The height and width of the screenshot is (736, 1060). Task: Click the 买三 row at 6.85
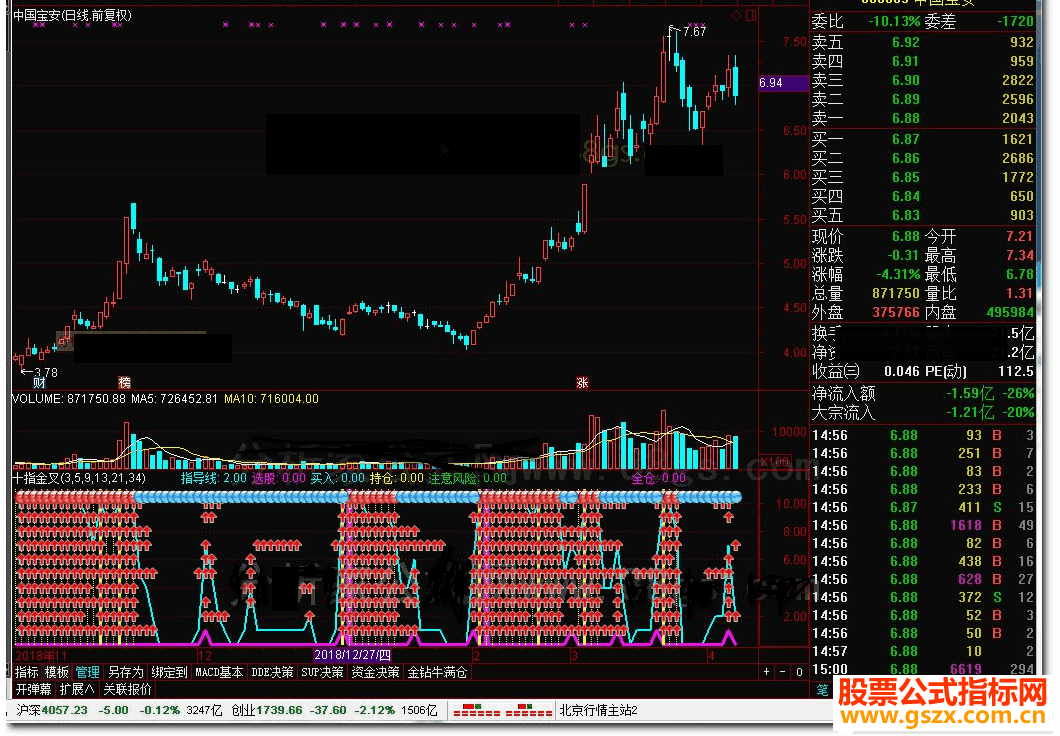coord(922,177)
